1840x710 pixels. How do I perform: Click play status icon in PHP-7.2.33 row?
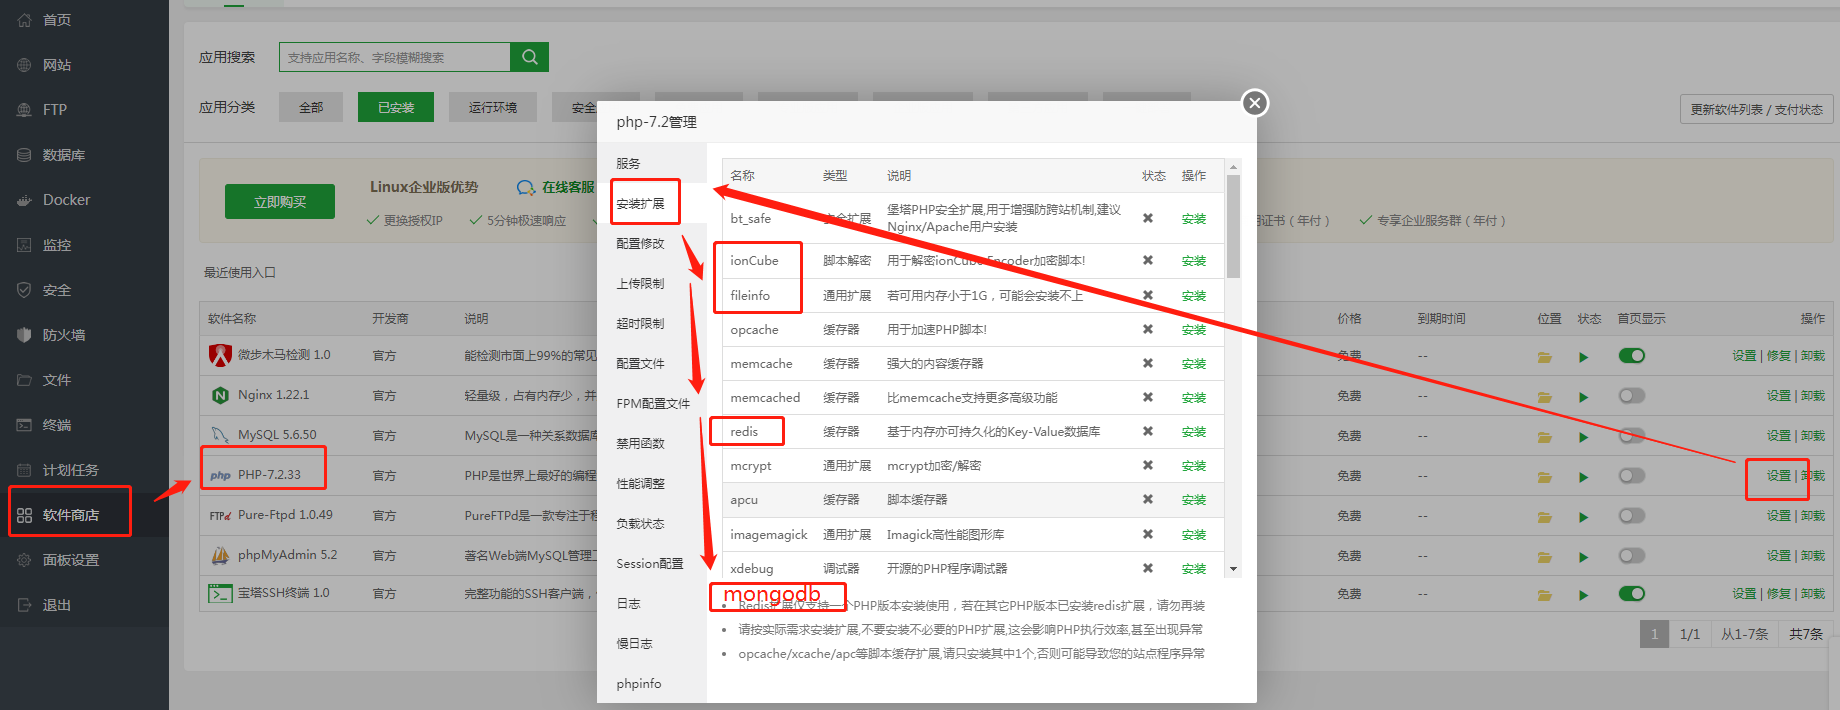pyautogui.click(x=1583, y=477)
